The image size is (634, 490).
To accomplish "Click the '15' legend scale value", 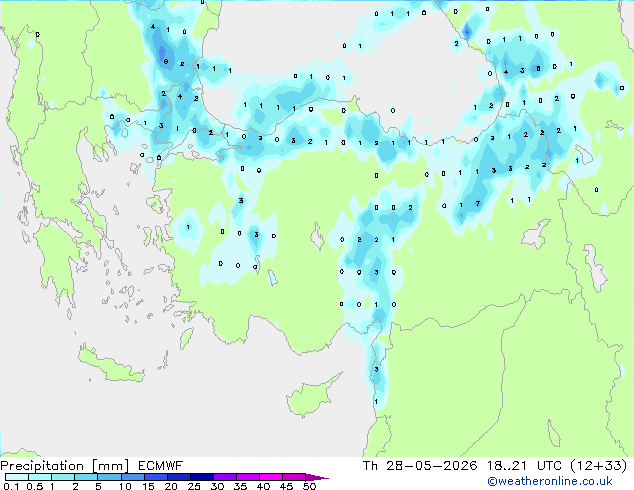I will pos(148,486).
